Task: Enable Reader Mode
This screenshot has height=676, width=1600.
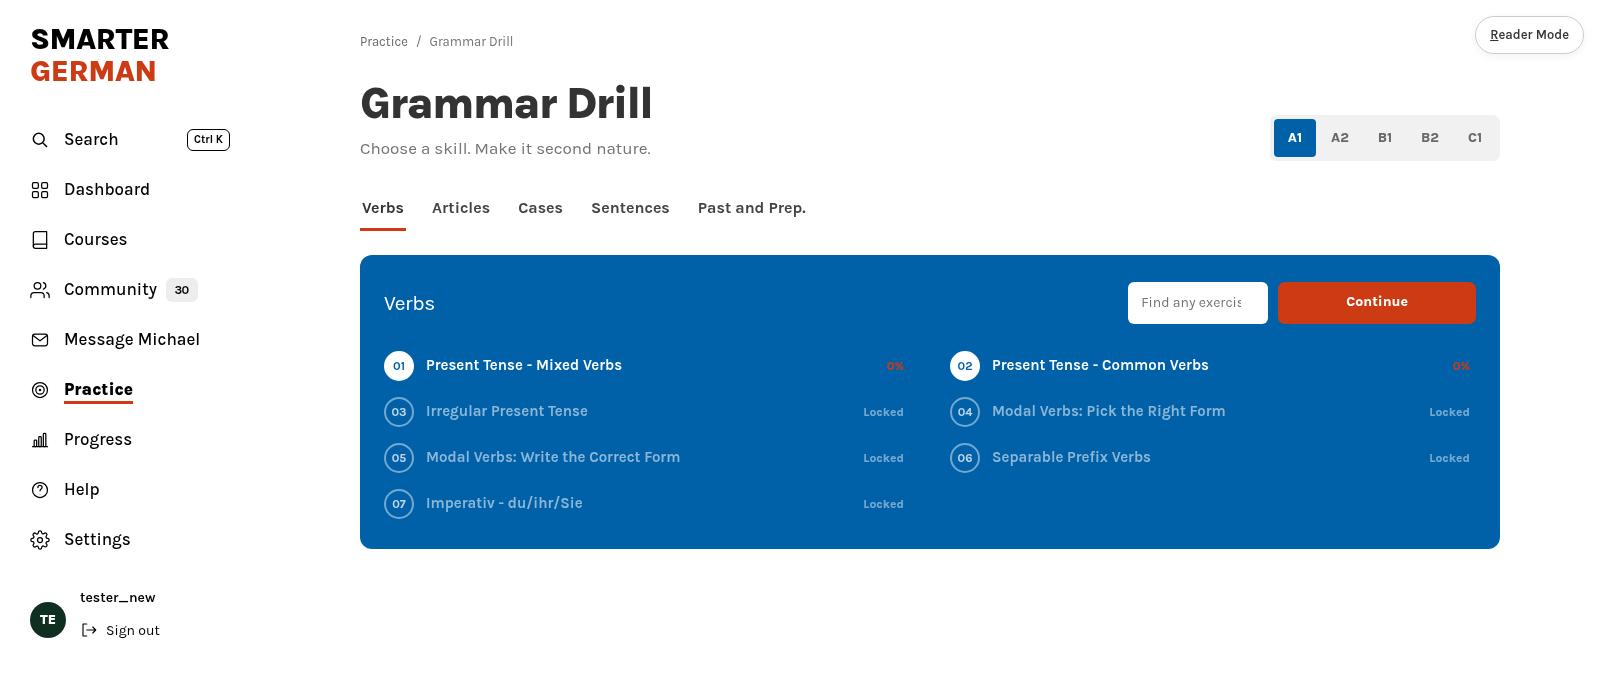Action: [x=1529, y=35]
